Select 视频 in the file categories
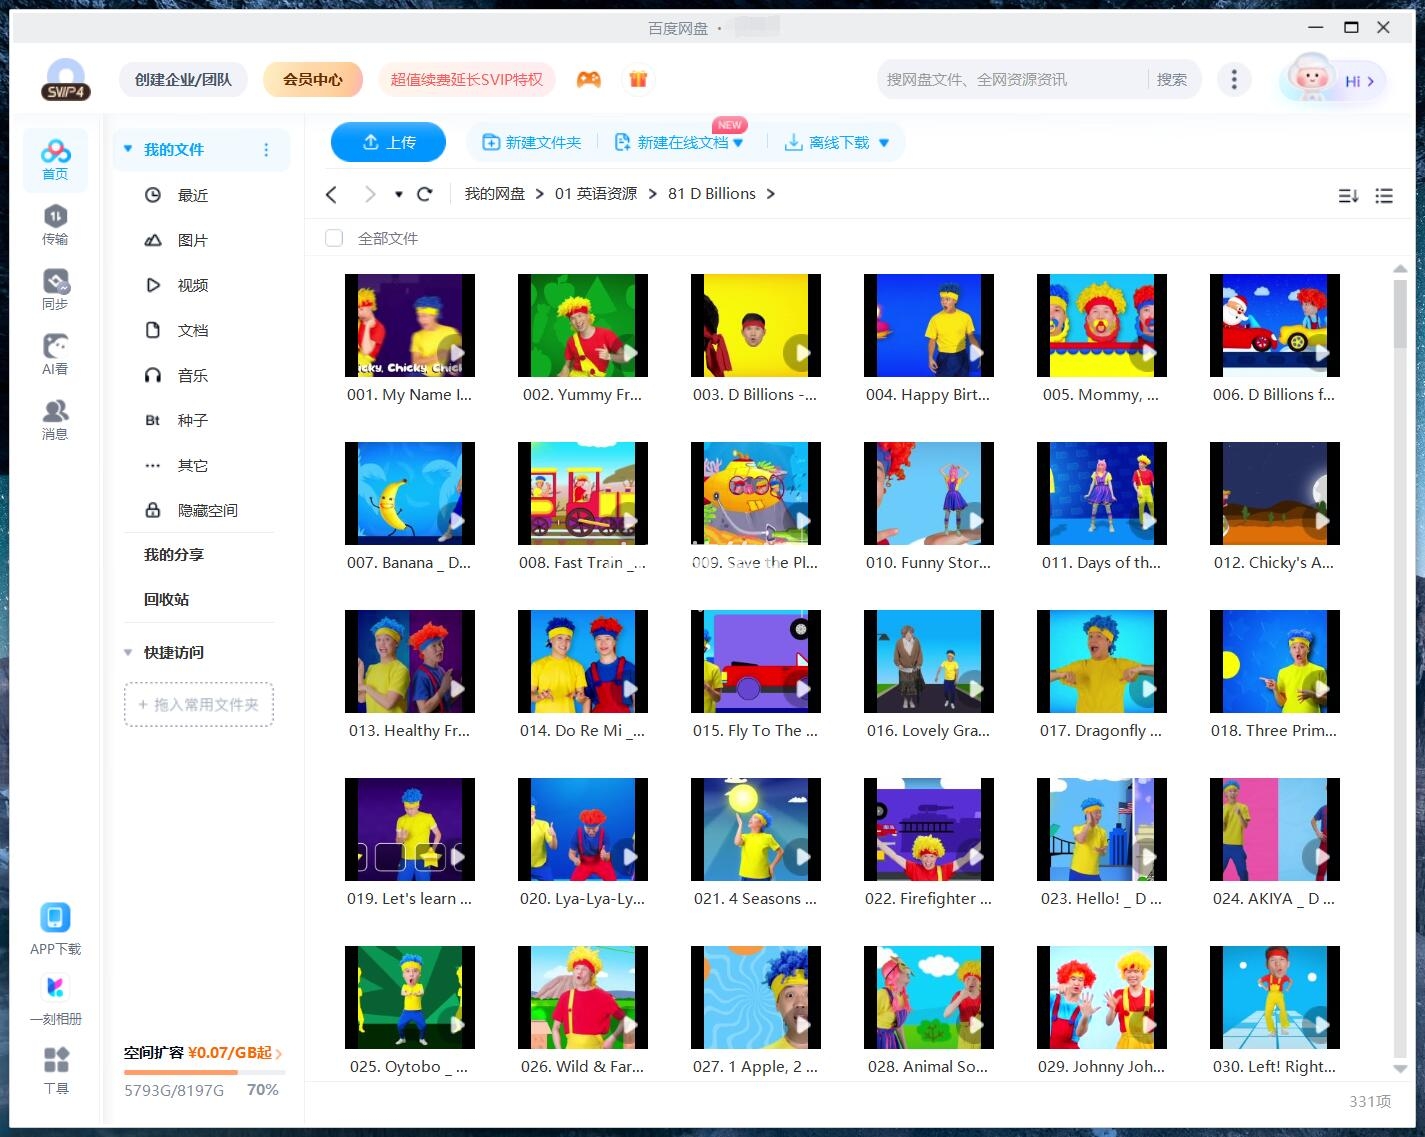The width and height of the screenshot is (1425, 1137). pos(192,285)
